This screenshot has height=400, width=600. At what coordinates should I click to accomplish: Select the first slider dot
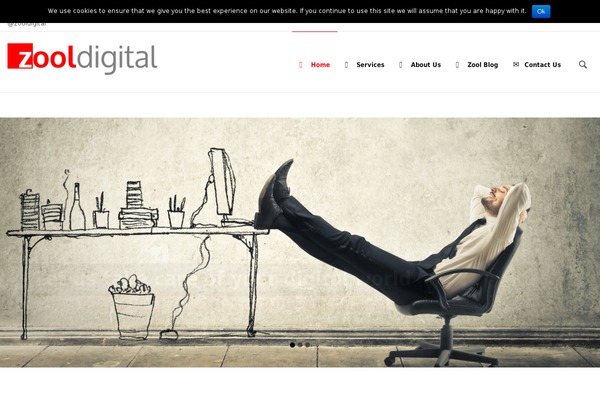click(x=292, y=345)
